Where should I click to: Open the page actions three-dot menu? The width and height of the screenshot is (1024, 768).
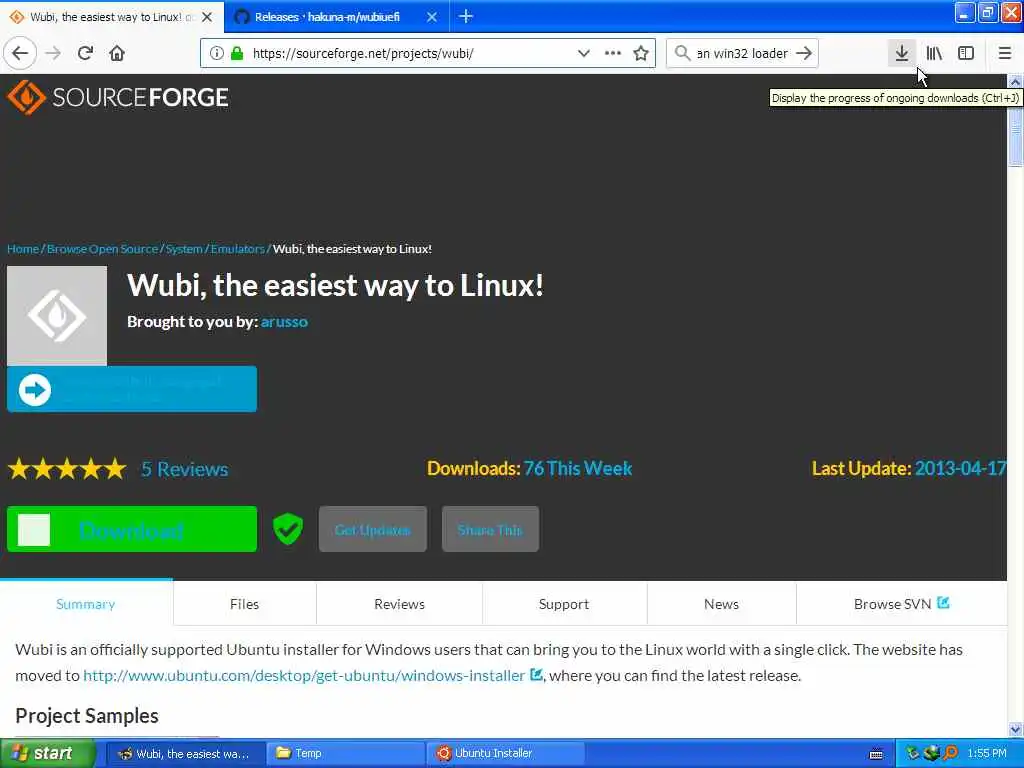613,53
